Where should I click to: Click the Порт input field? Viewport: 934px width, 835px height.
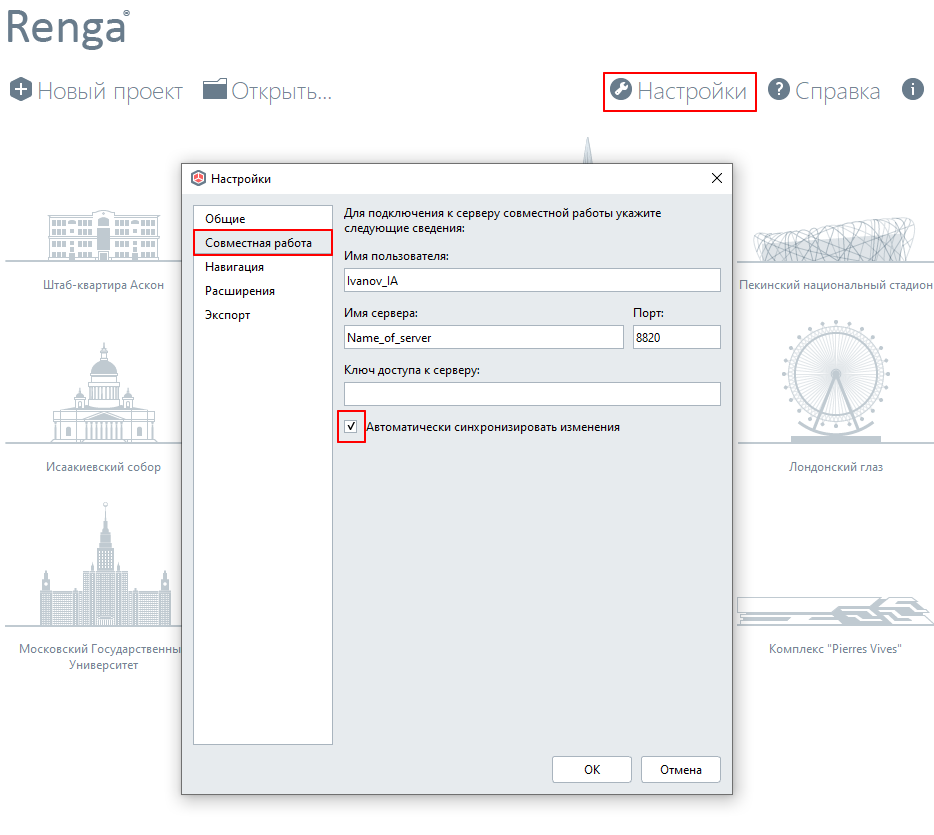[x=677, y=337]
